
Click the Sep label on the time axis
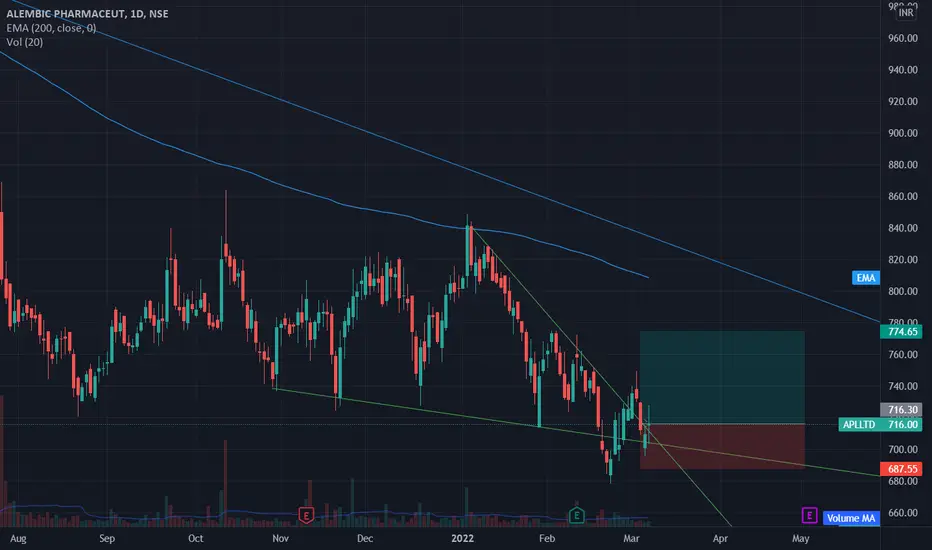coord(107,539)
